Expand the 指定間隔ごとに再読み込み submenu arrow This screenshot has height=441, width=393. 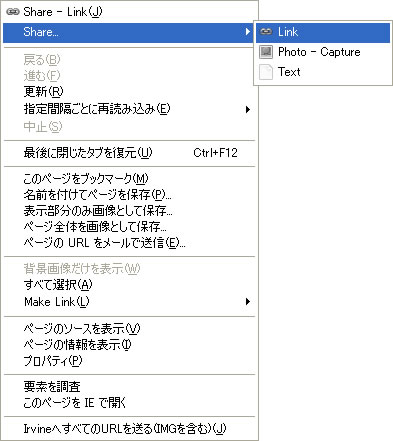tap(247, 109)
